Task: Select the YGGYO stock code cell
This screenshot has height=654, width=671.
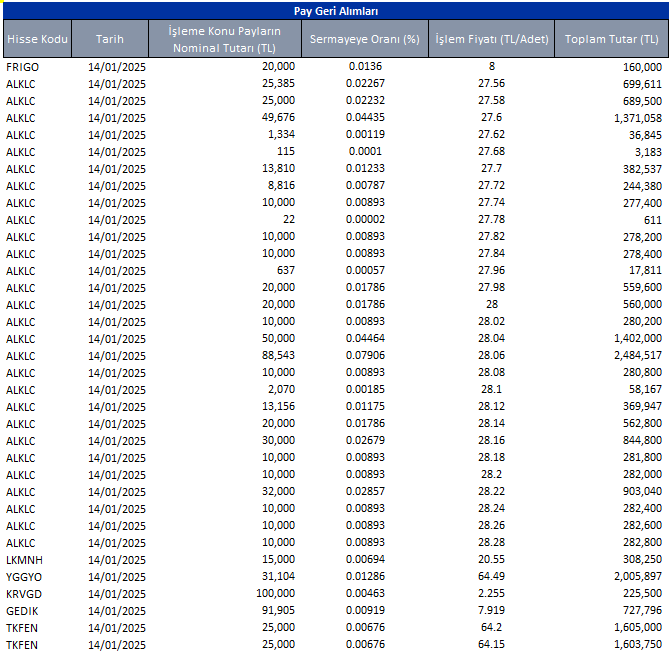Action: tap(23, 577)
